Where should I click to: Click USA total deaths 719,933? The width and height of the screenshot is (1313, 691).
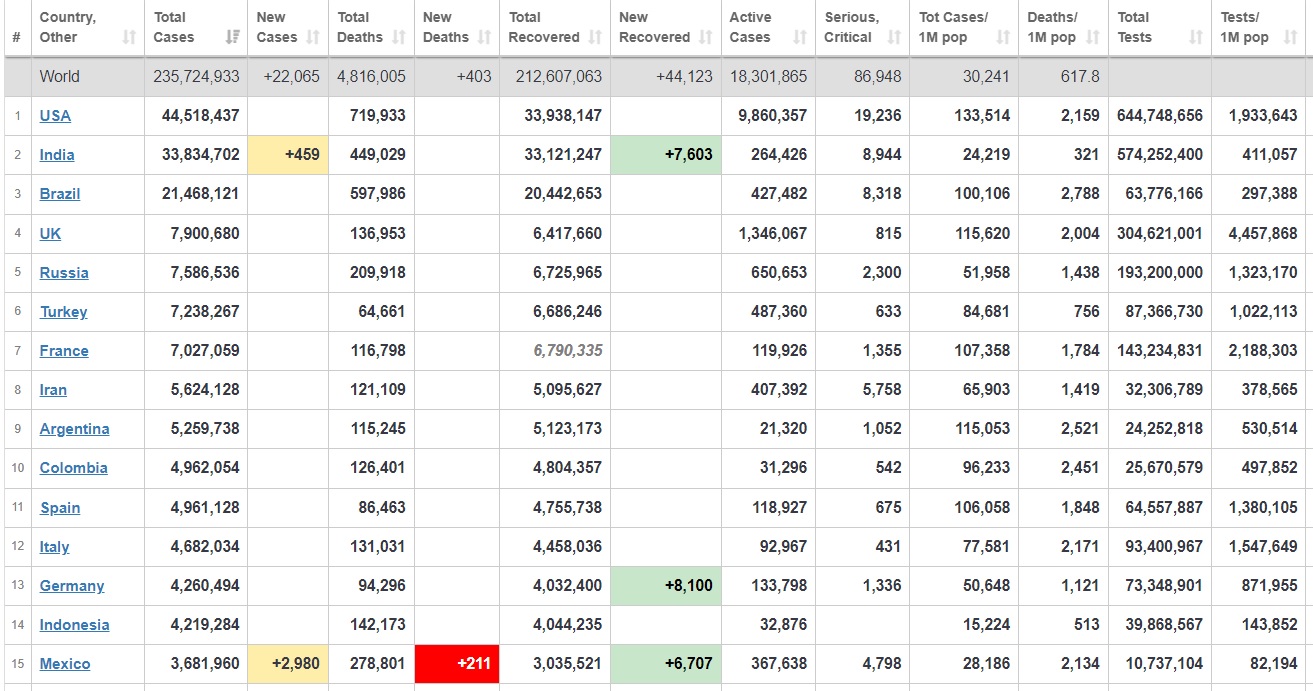[x=376, y=115]
